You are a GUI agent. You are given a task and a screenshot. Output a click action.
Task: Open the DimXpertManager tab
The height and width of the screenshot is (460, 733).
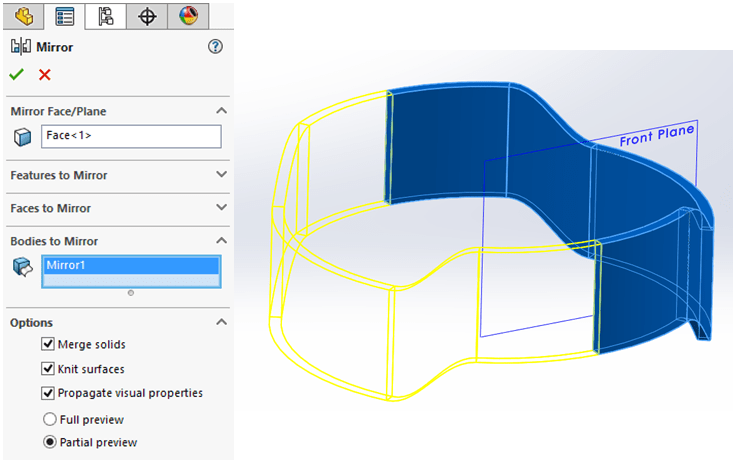pyautogui.click(x=147, y=15)
